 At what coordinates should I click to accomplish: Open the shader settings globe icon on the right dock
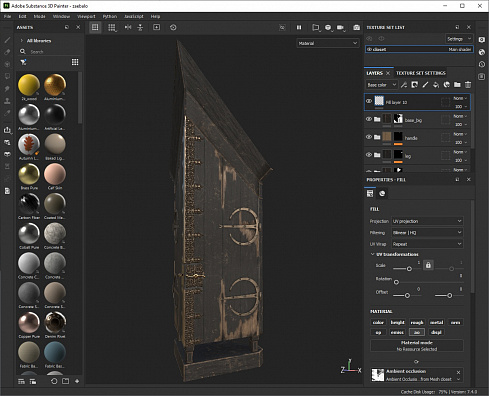pos(482,52)
